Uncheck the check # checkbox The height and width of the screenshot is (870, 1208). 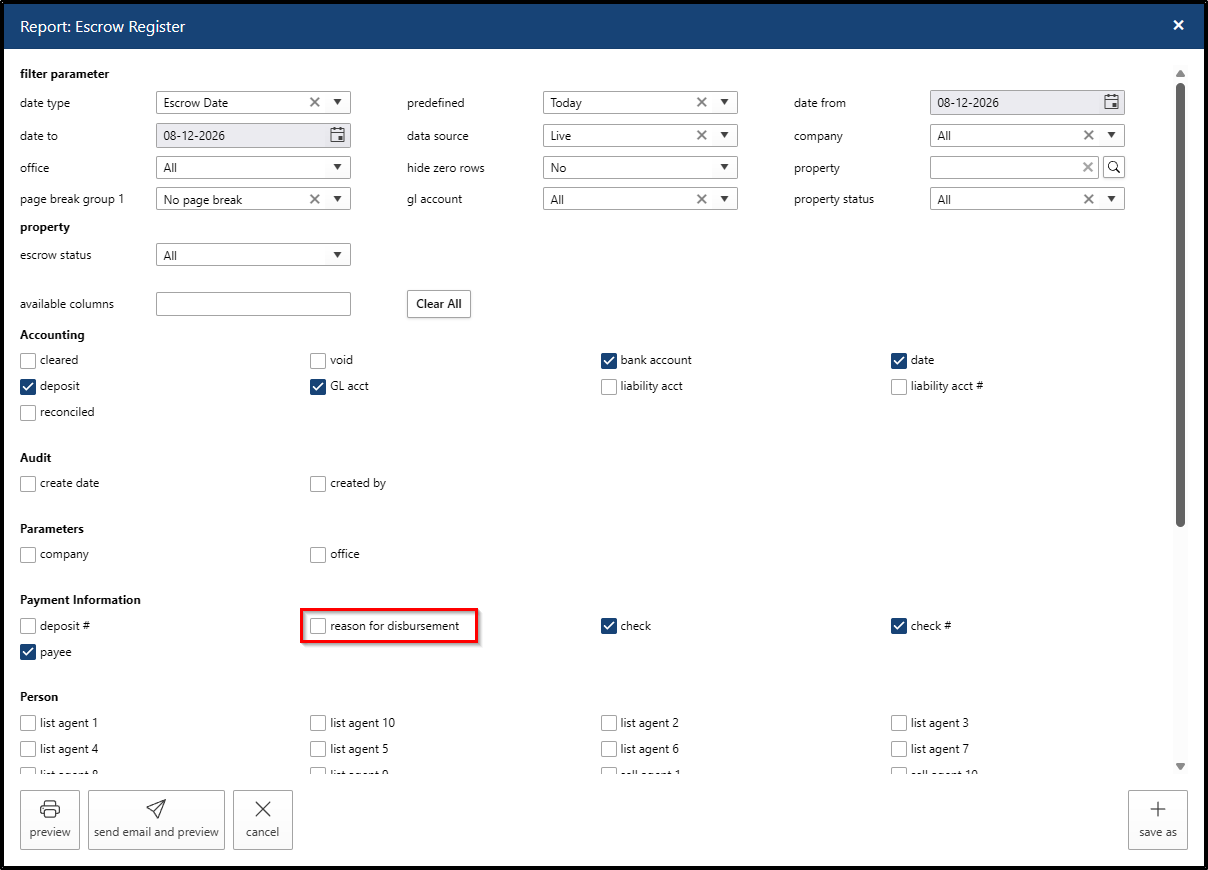[x=899, y=627]
